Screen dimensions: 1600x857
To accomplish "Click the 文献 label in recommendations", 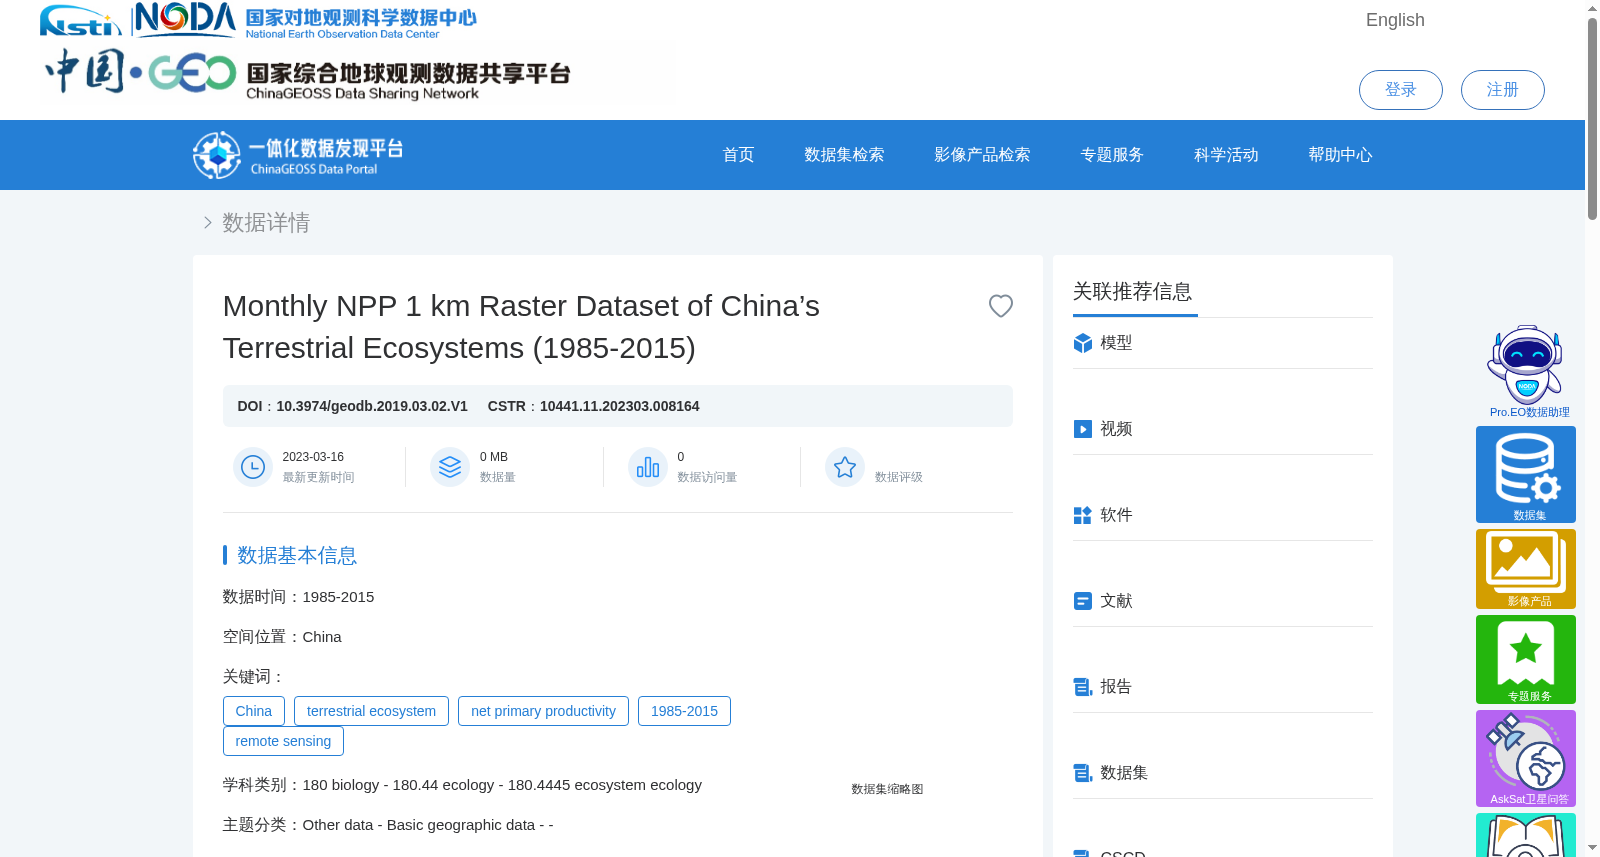I will 1116,601.
